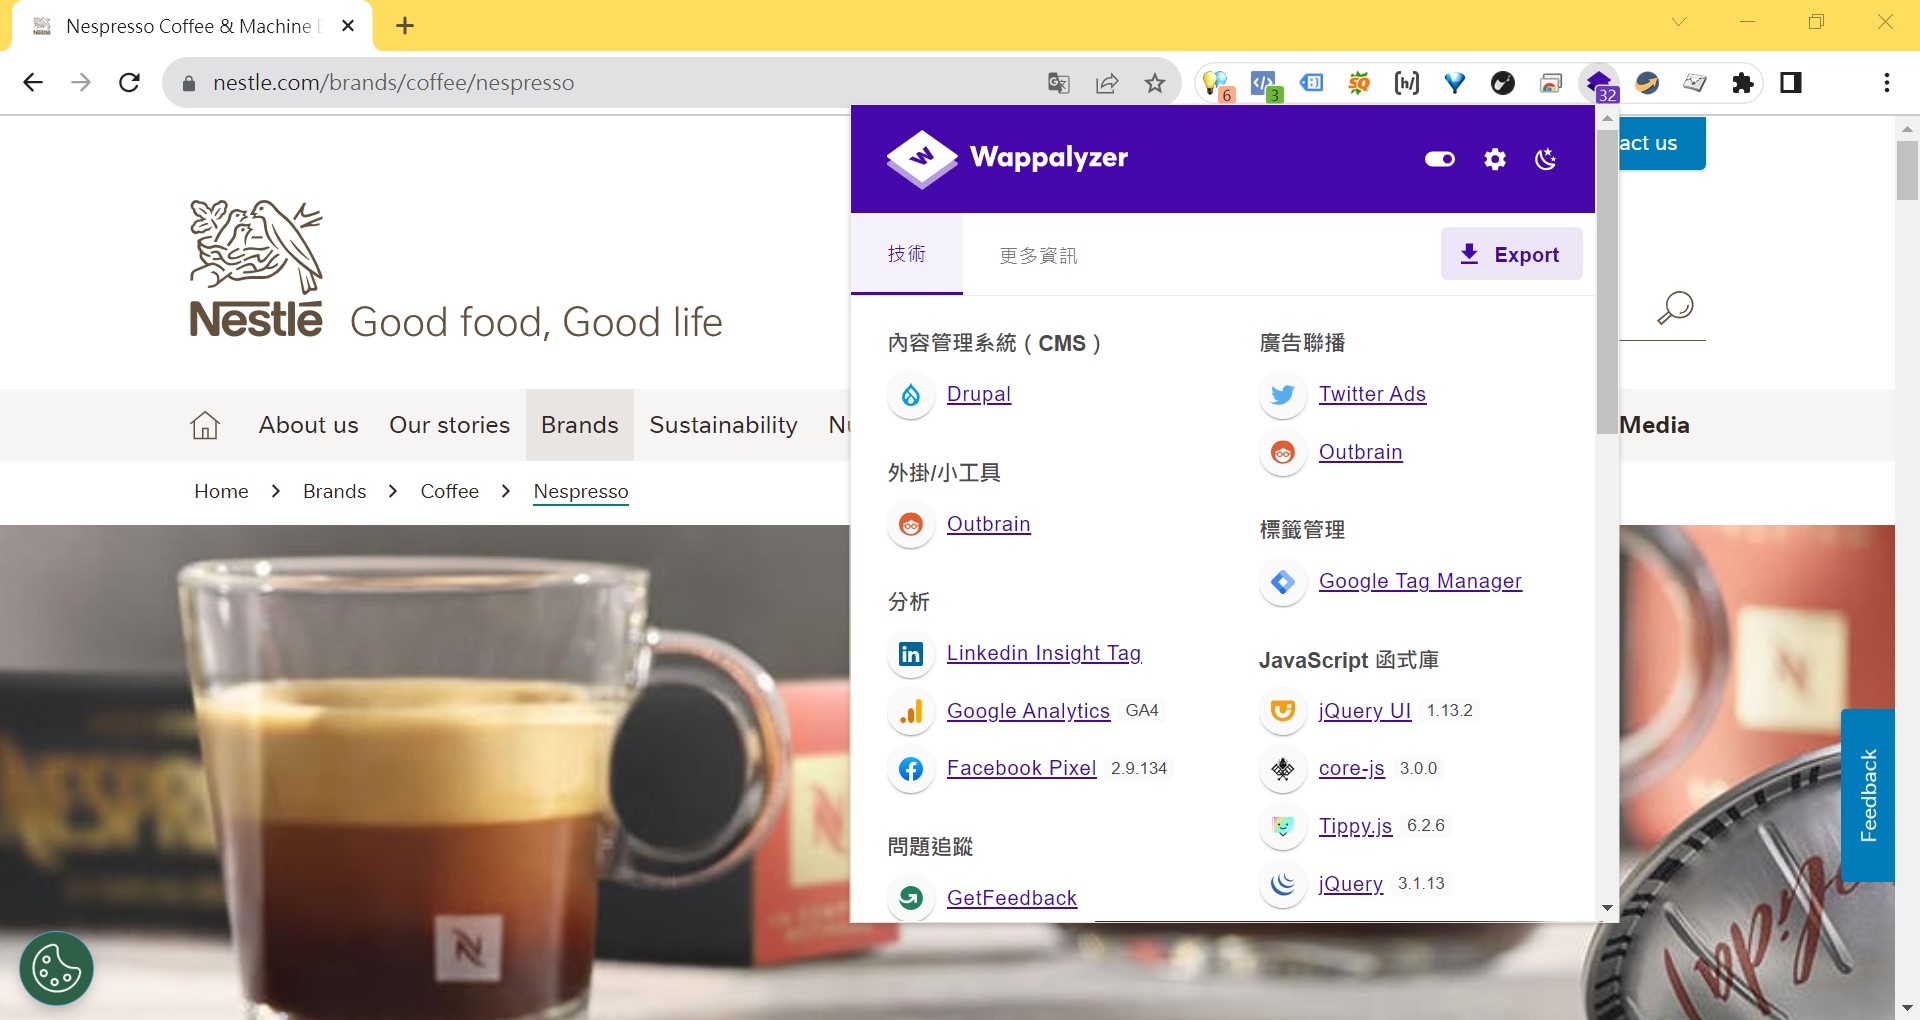Open the Facebook Pixel link
Image resolution: width=1920 pixels, height=1020 pixels.
[x=1021, y=768]
